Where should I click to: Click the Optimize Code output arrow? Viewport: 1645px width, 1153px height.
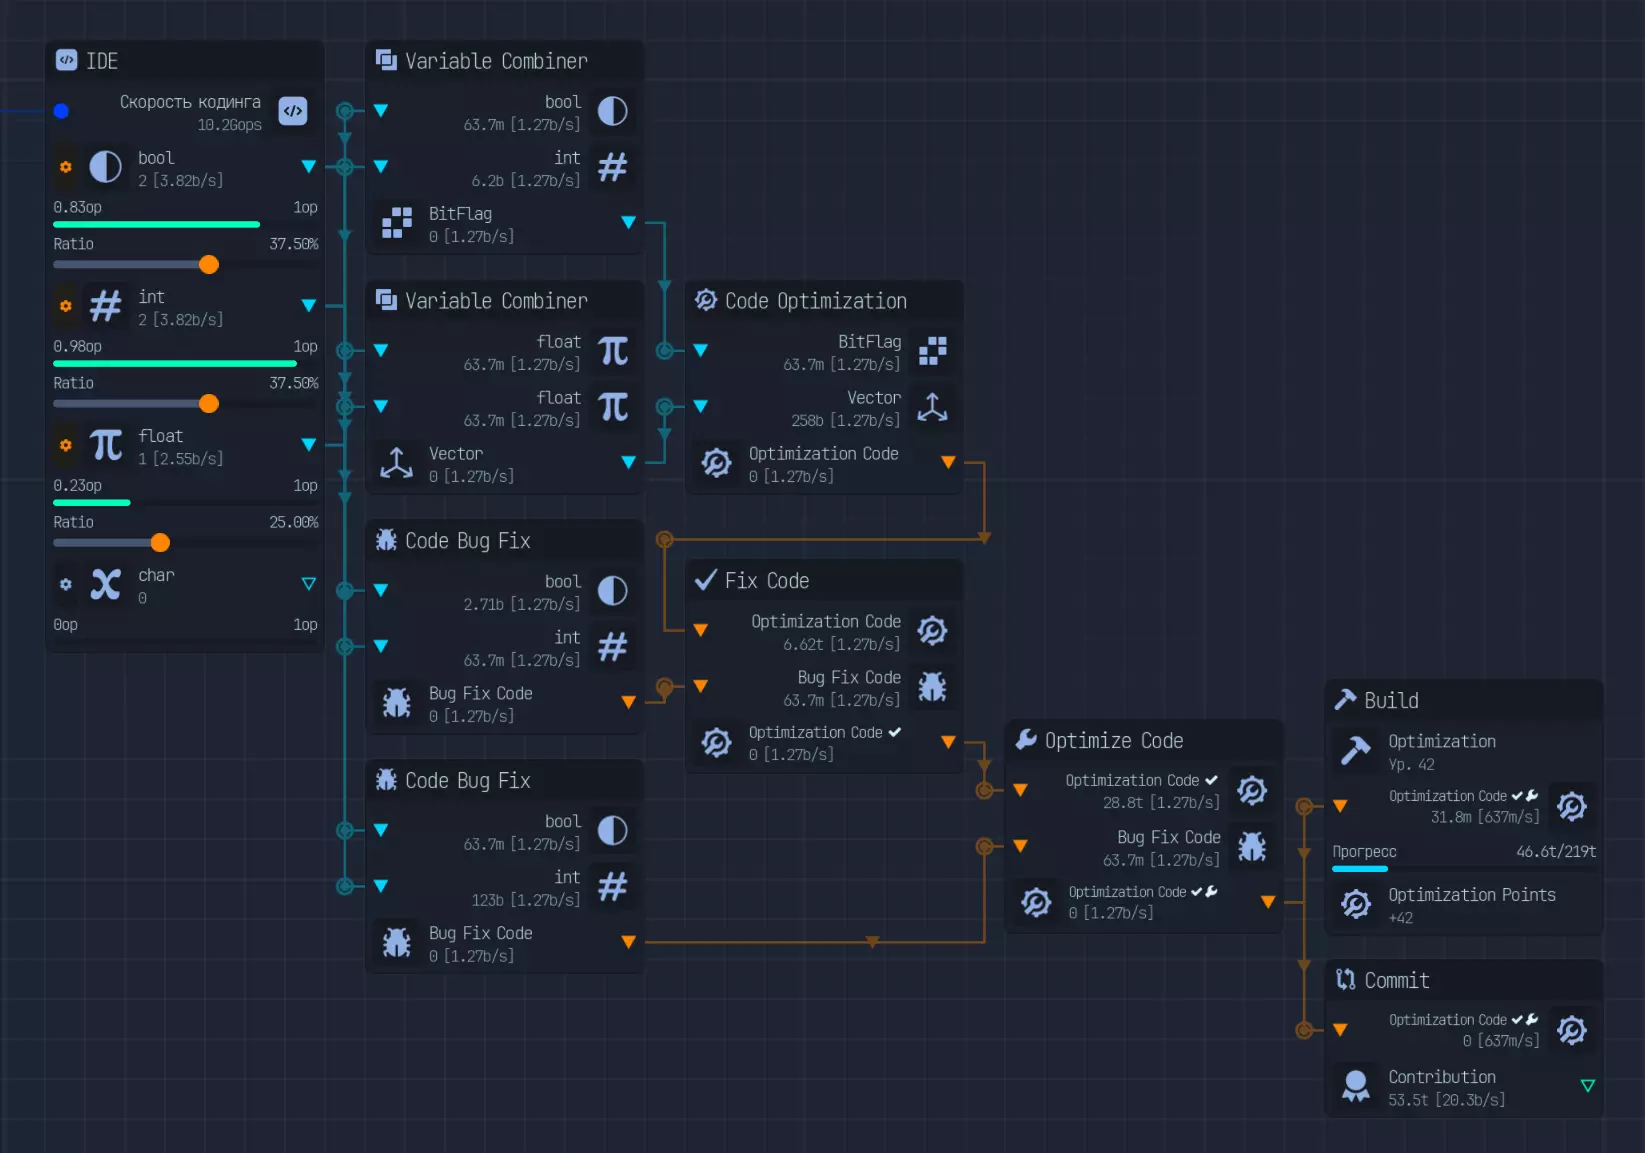pos(1268,902)
